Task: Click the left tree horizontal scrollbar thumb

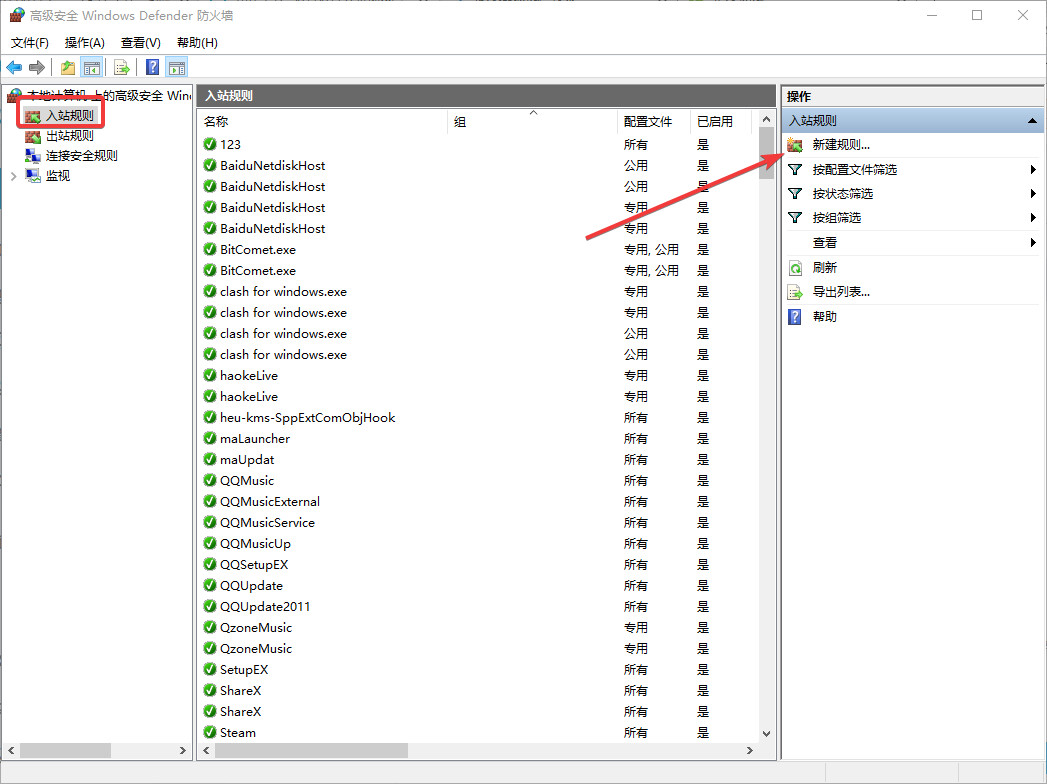Action: pyautogui.click(x=65, y=751)
